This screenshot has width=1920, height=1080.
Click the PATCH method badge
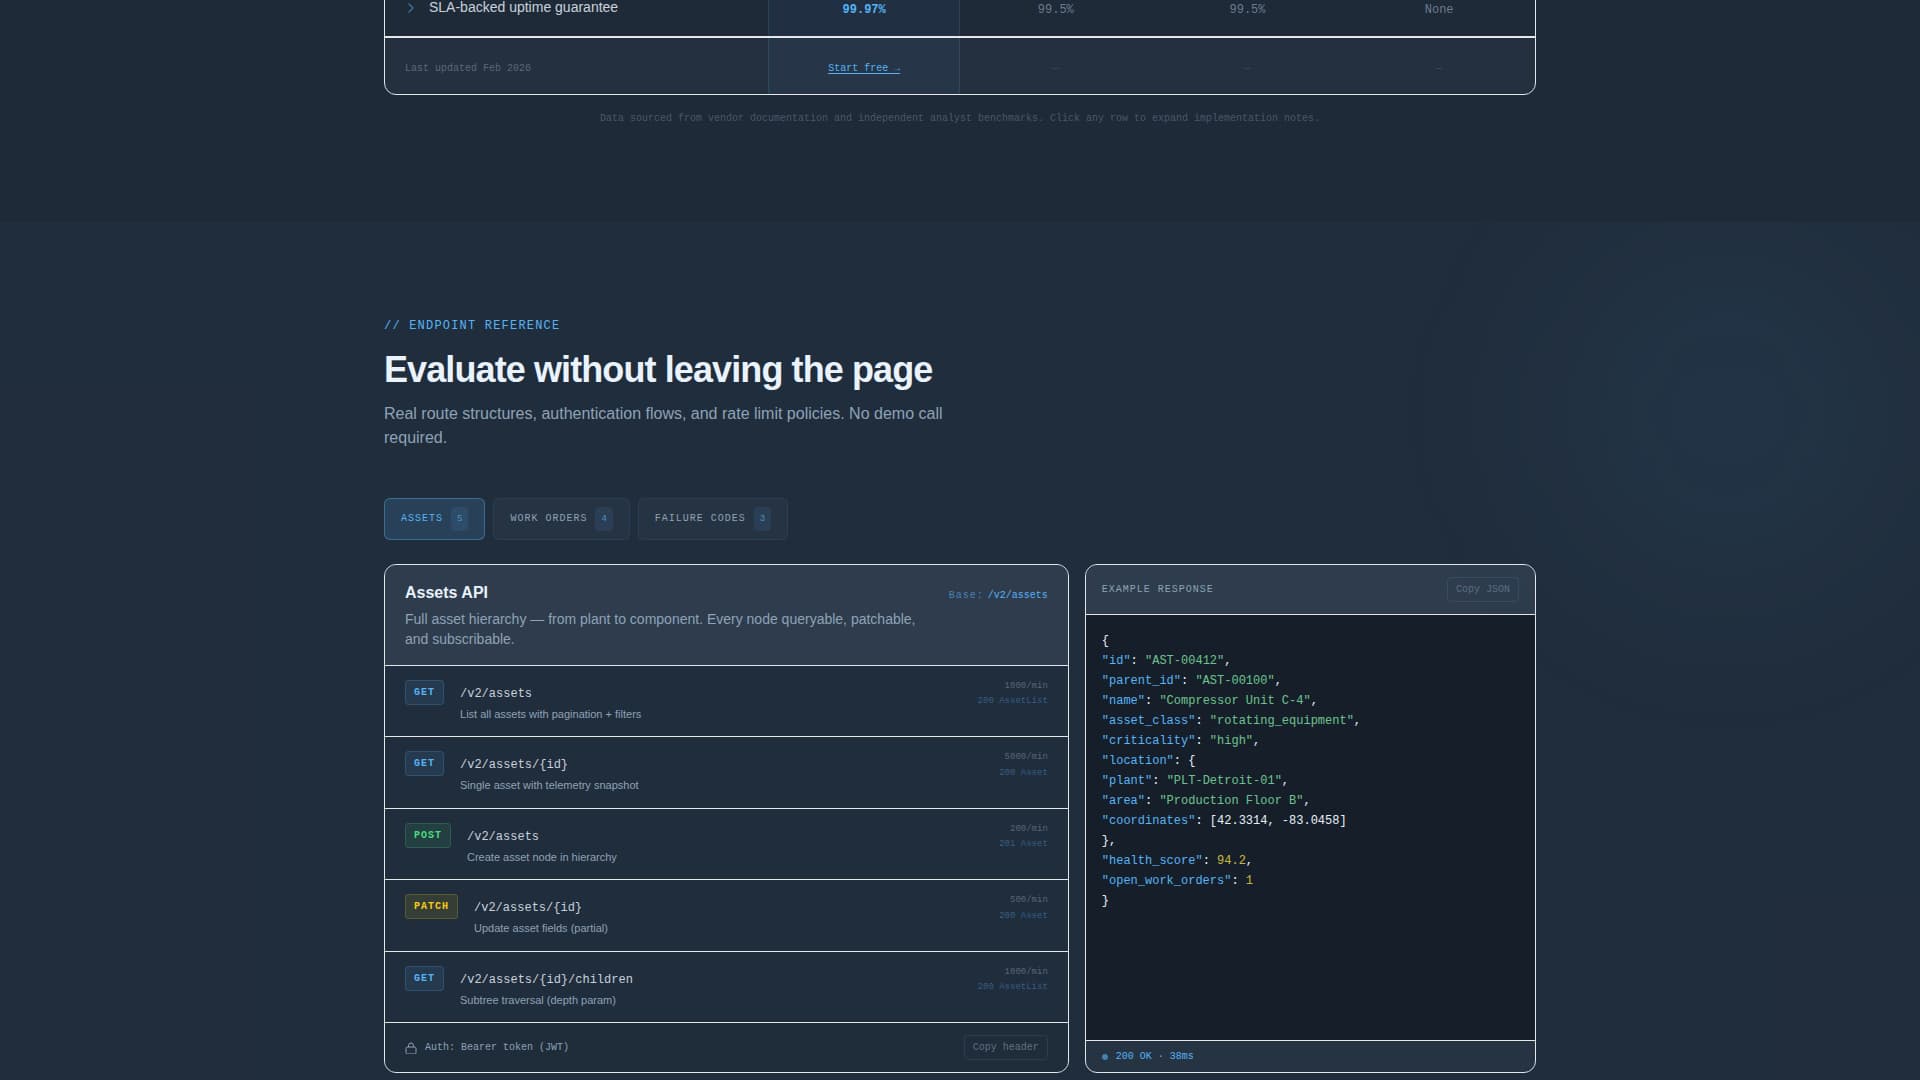coord(431,906)
